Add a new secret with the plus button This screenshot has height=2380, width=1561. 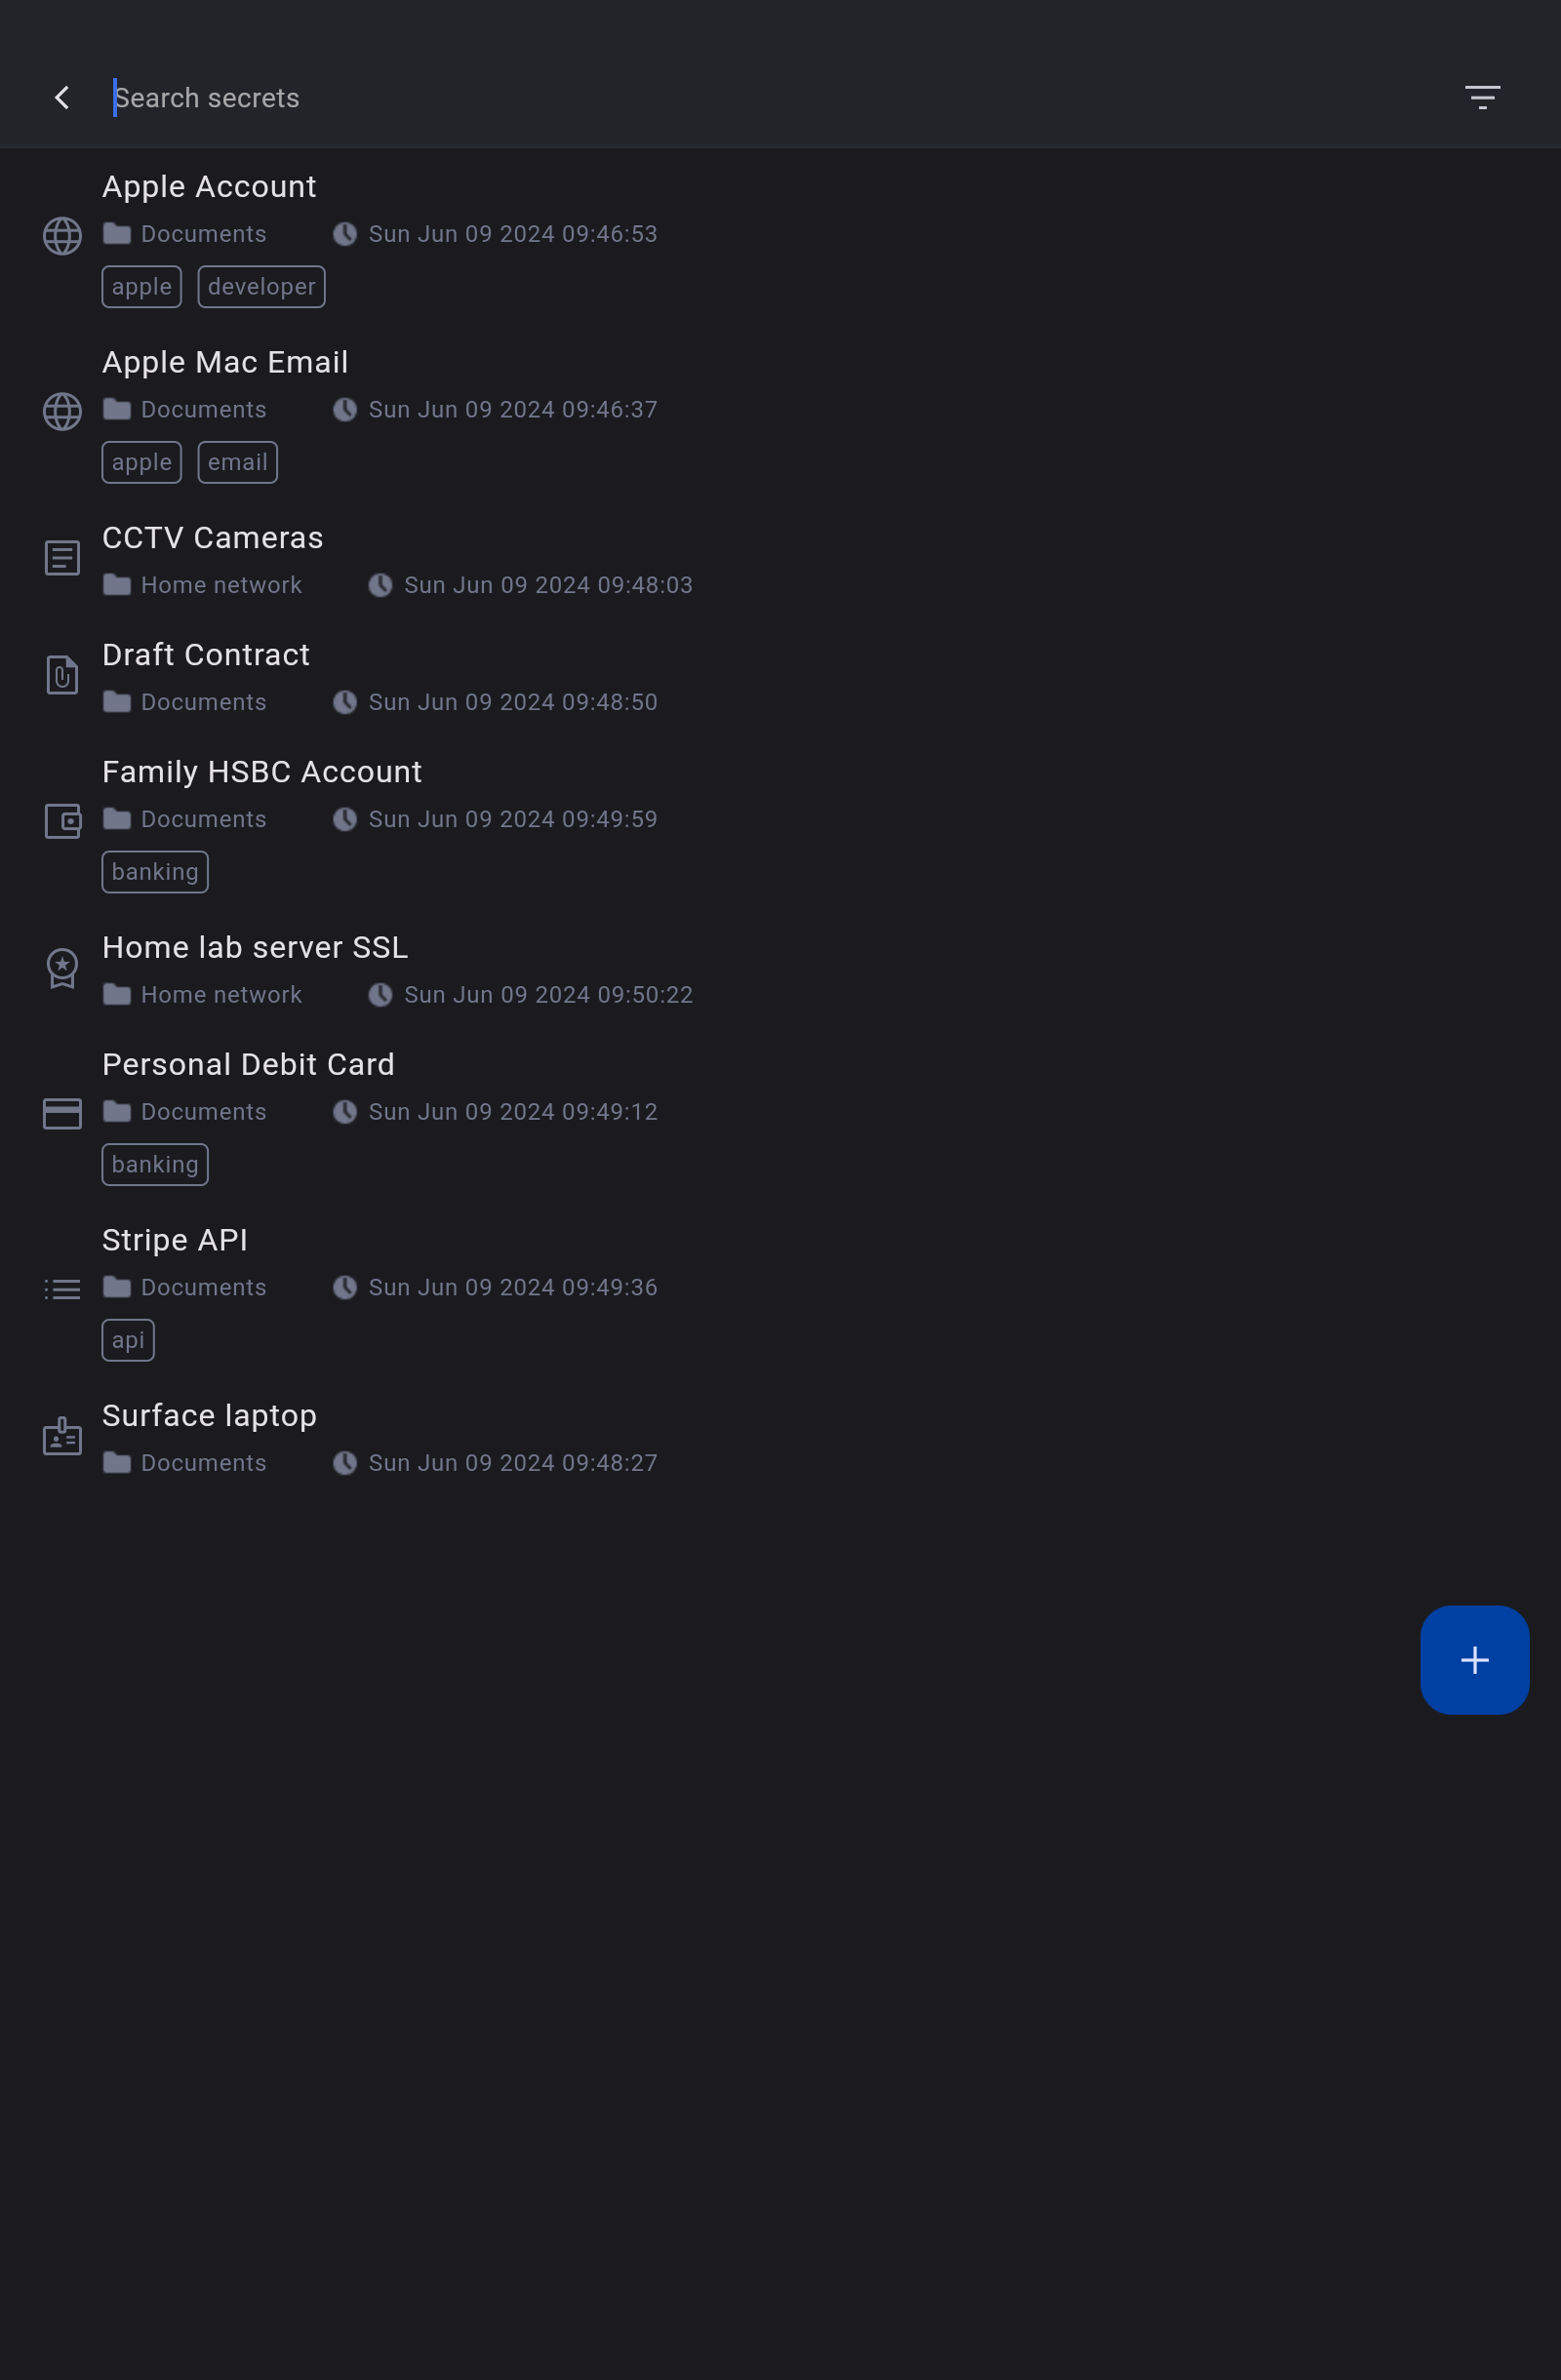tap(1474, 1660)
